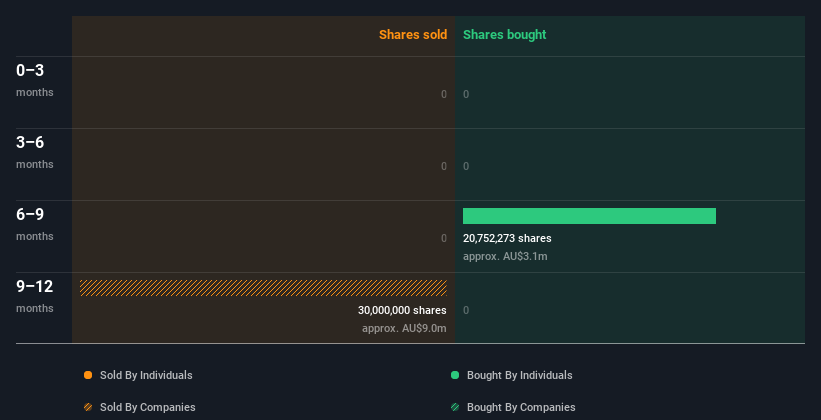Select the hatched orange bar for 9–12 months sold

click(263, 288)
